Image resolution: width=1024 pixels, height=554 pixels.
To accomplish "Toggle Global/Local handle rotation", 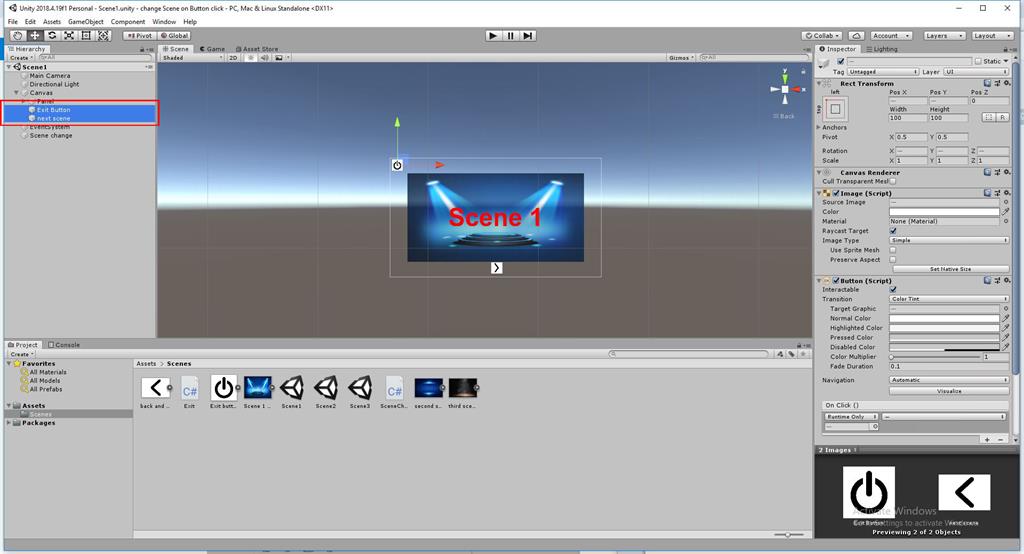I will [x=174, y=36].
